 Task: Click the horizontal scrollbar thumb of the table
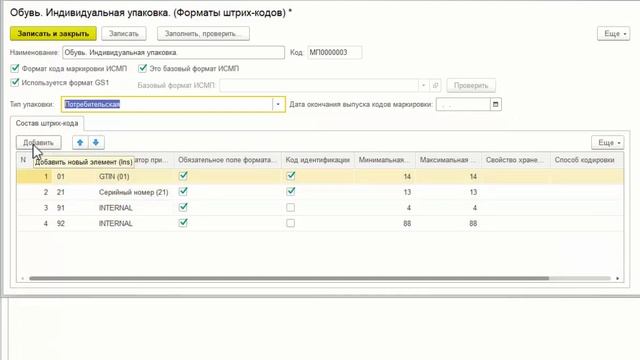(289, 278)
